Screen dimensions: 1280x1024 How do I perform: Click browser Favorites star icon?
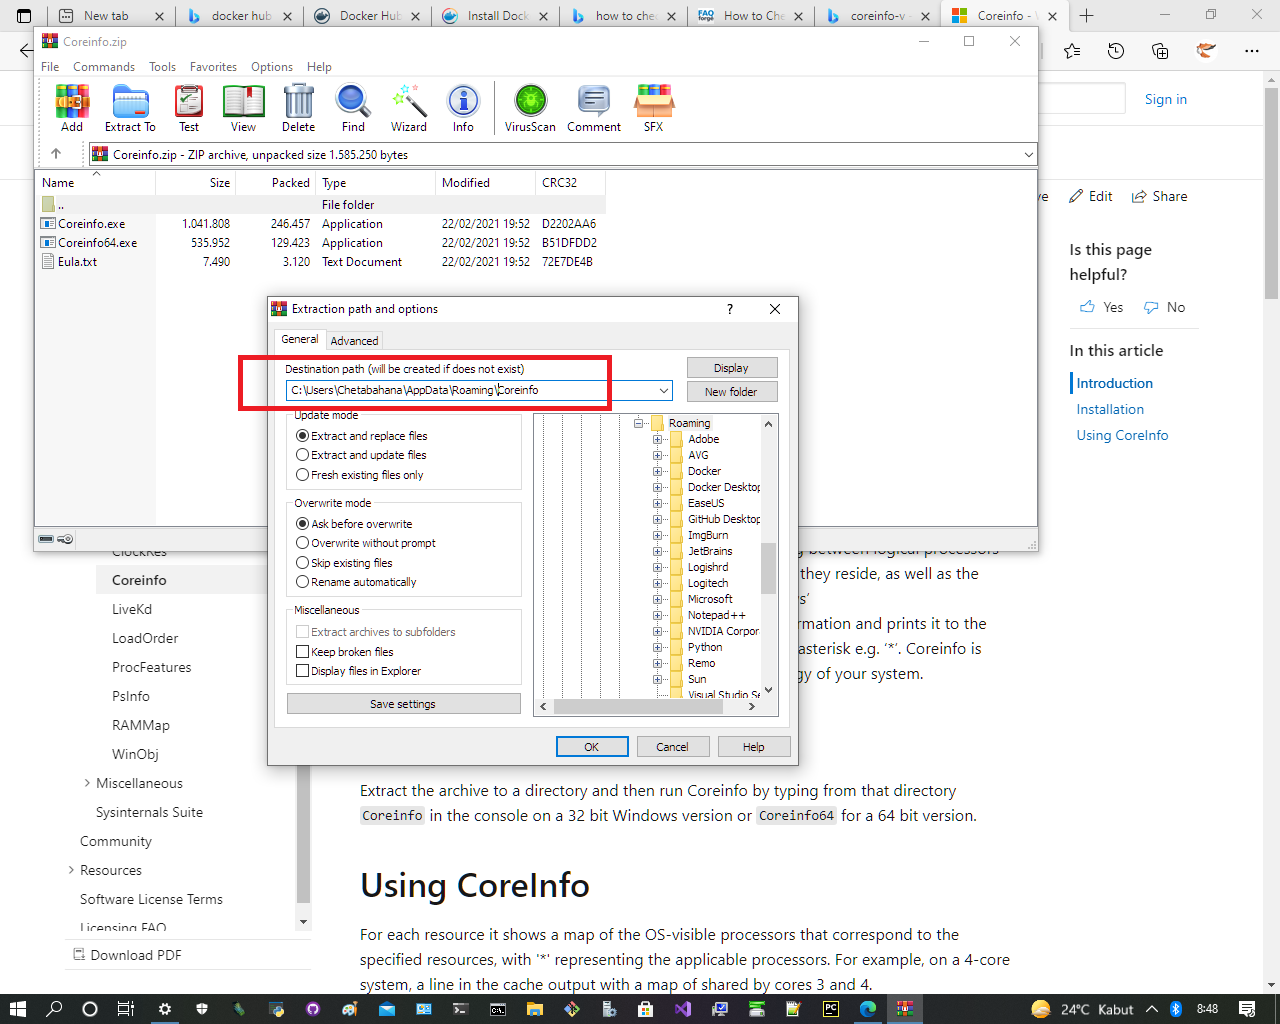coord(1072,51)
